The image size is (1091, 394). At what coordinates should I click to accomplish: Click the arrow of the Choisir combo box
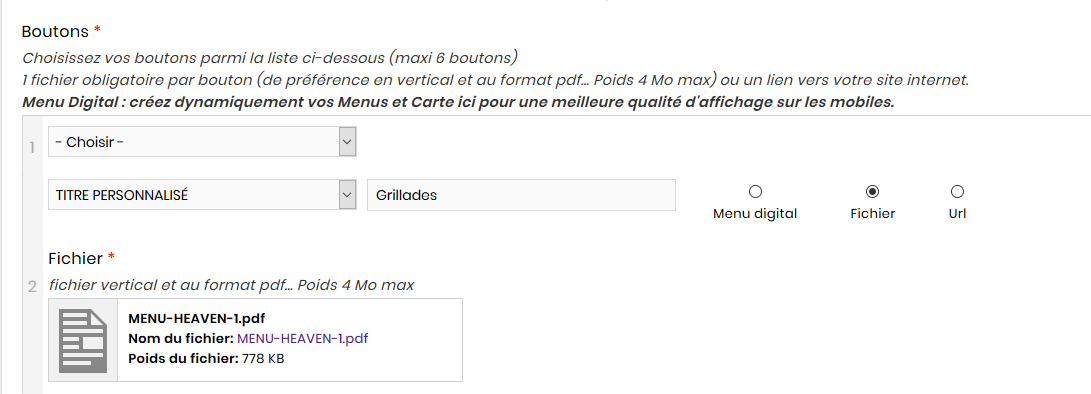point(347,142)
